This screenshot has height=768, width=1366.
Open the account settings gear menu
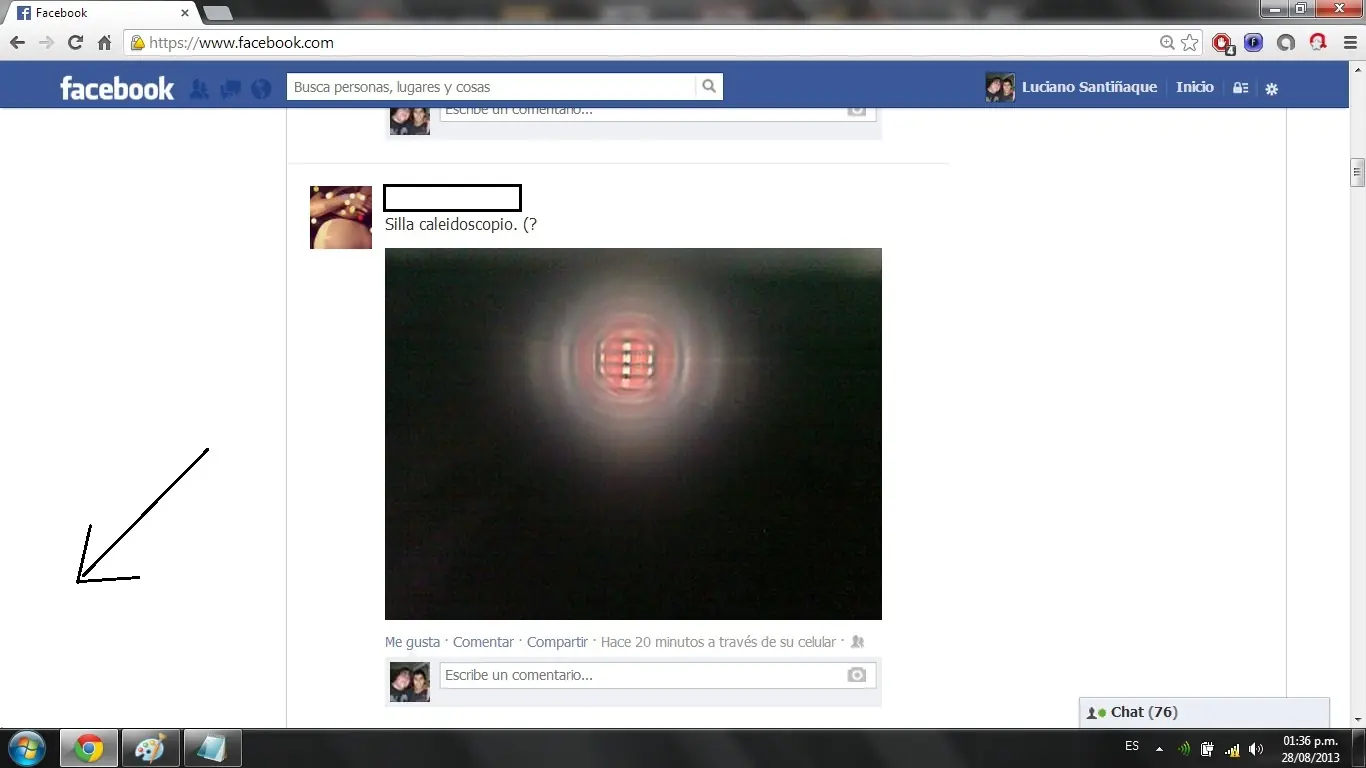point(1272,88)
